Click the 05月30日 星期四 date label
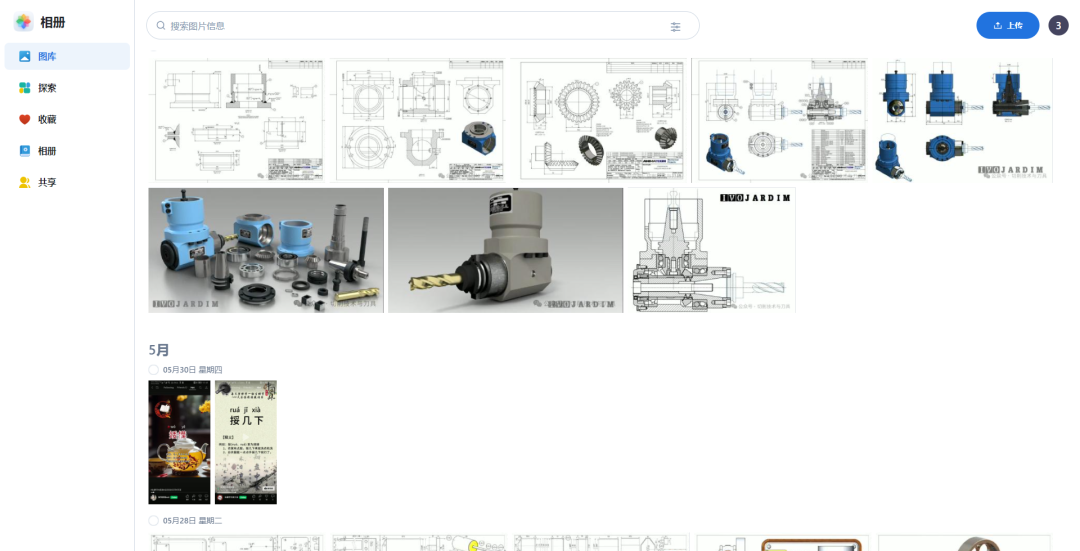 pos(193,370)
